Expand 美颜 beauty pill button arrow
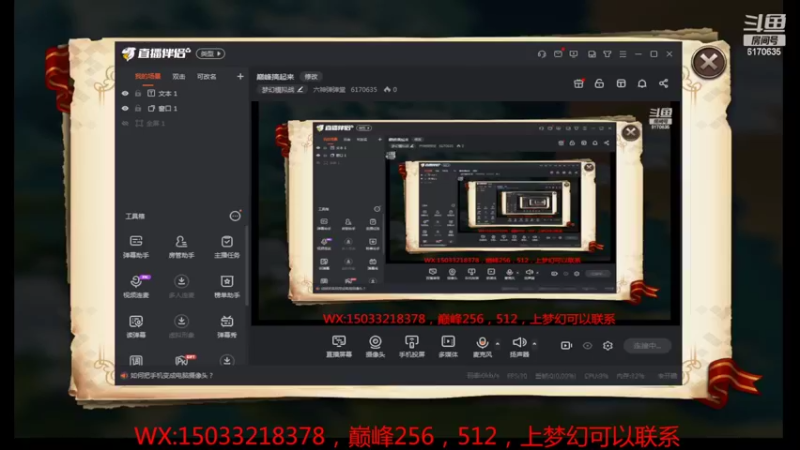This screenshot has width=800, height=450. pyautogui.click(x=211, y=54)
